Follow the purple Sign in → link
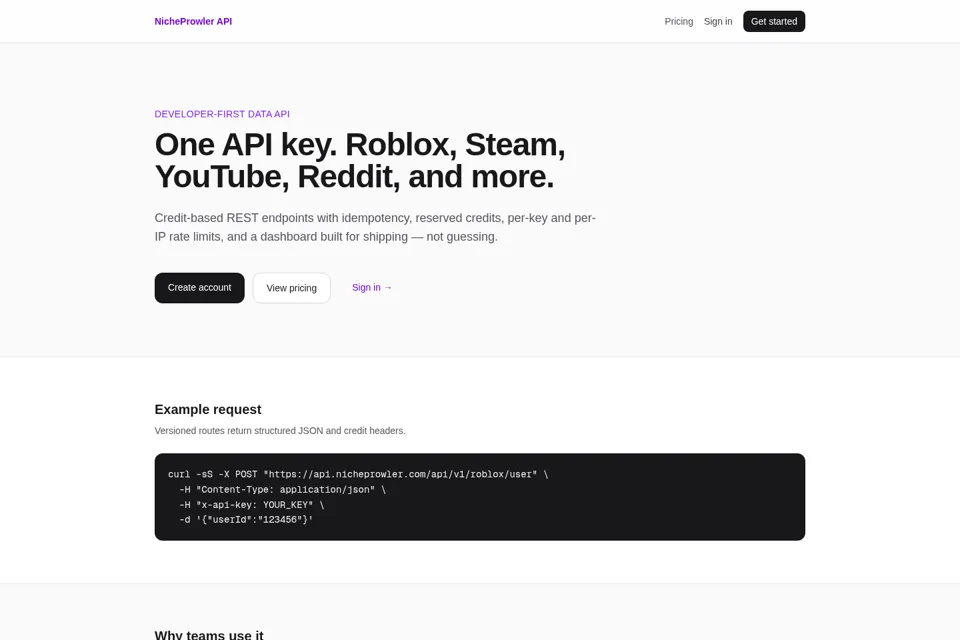Screen dimensions: 960x640 coord(372,287)
